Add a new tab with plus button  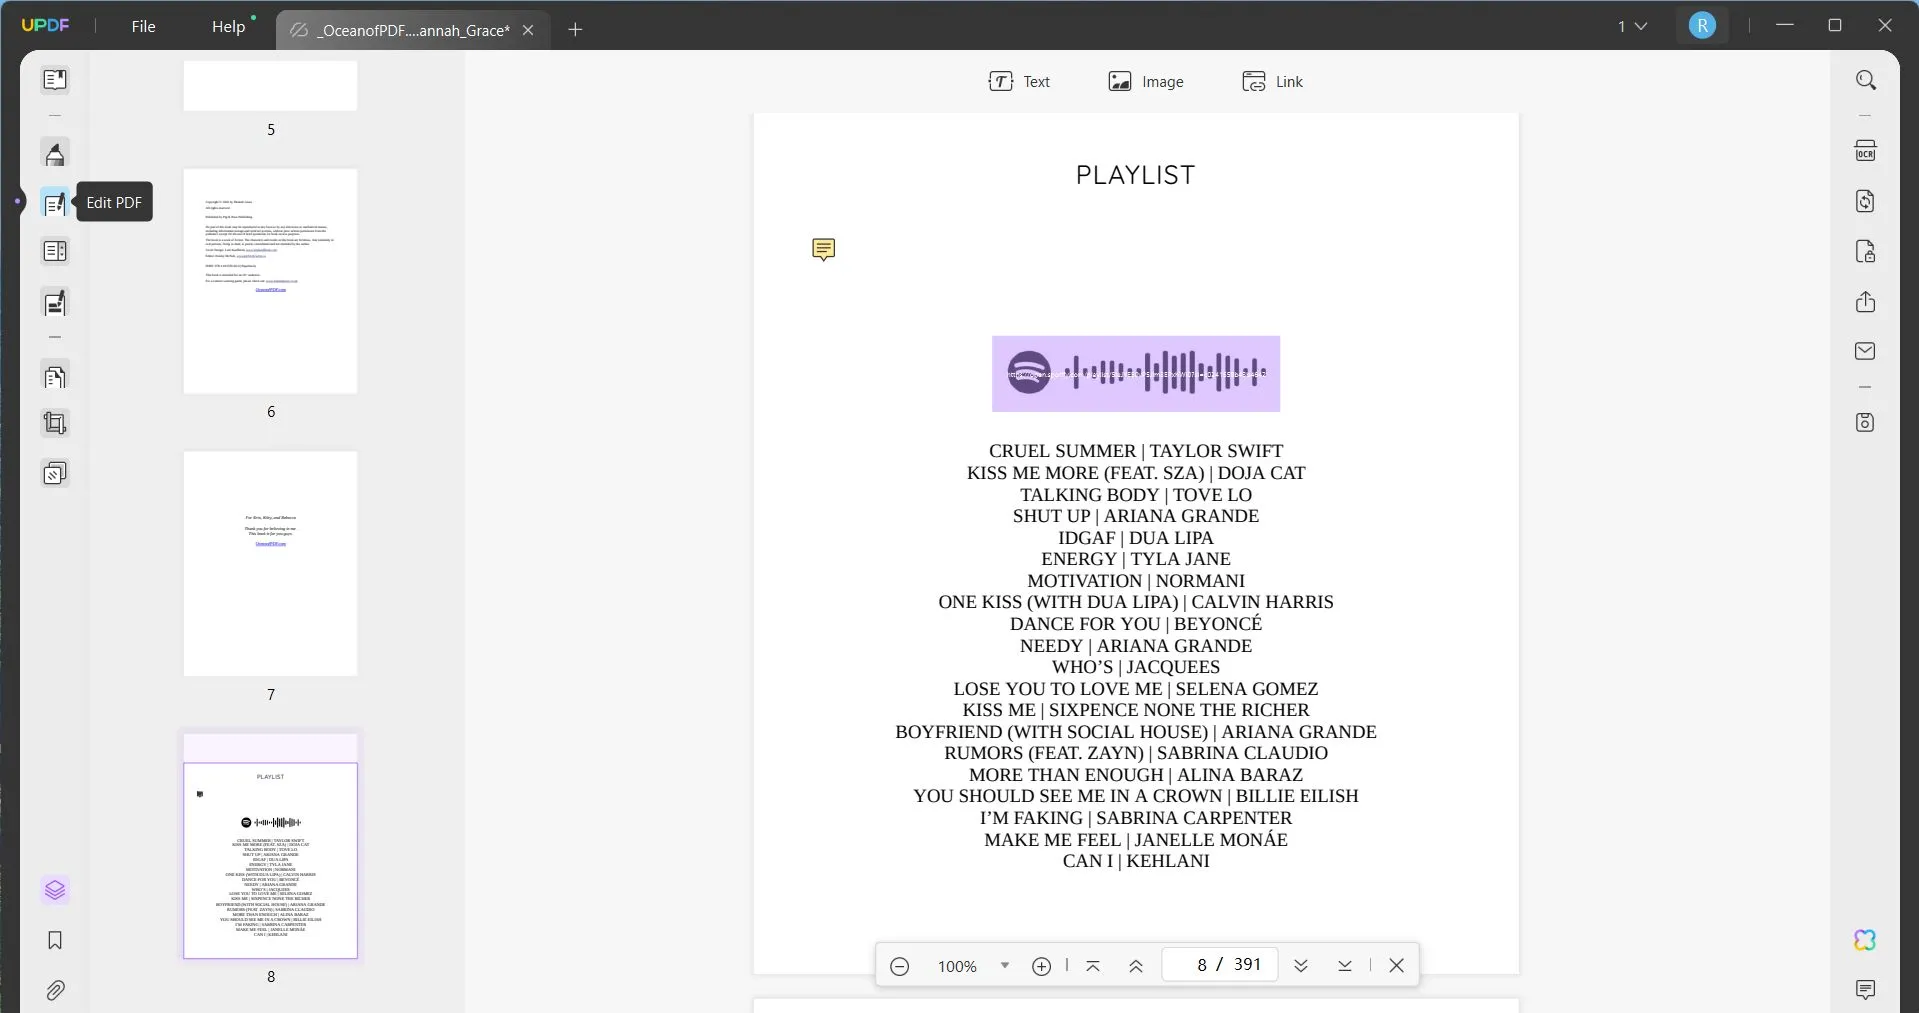(575, 30)
